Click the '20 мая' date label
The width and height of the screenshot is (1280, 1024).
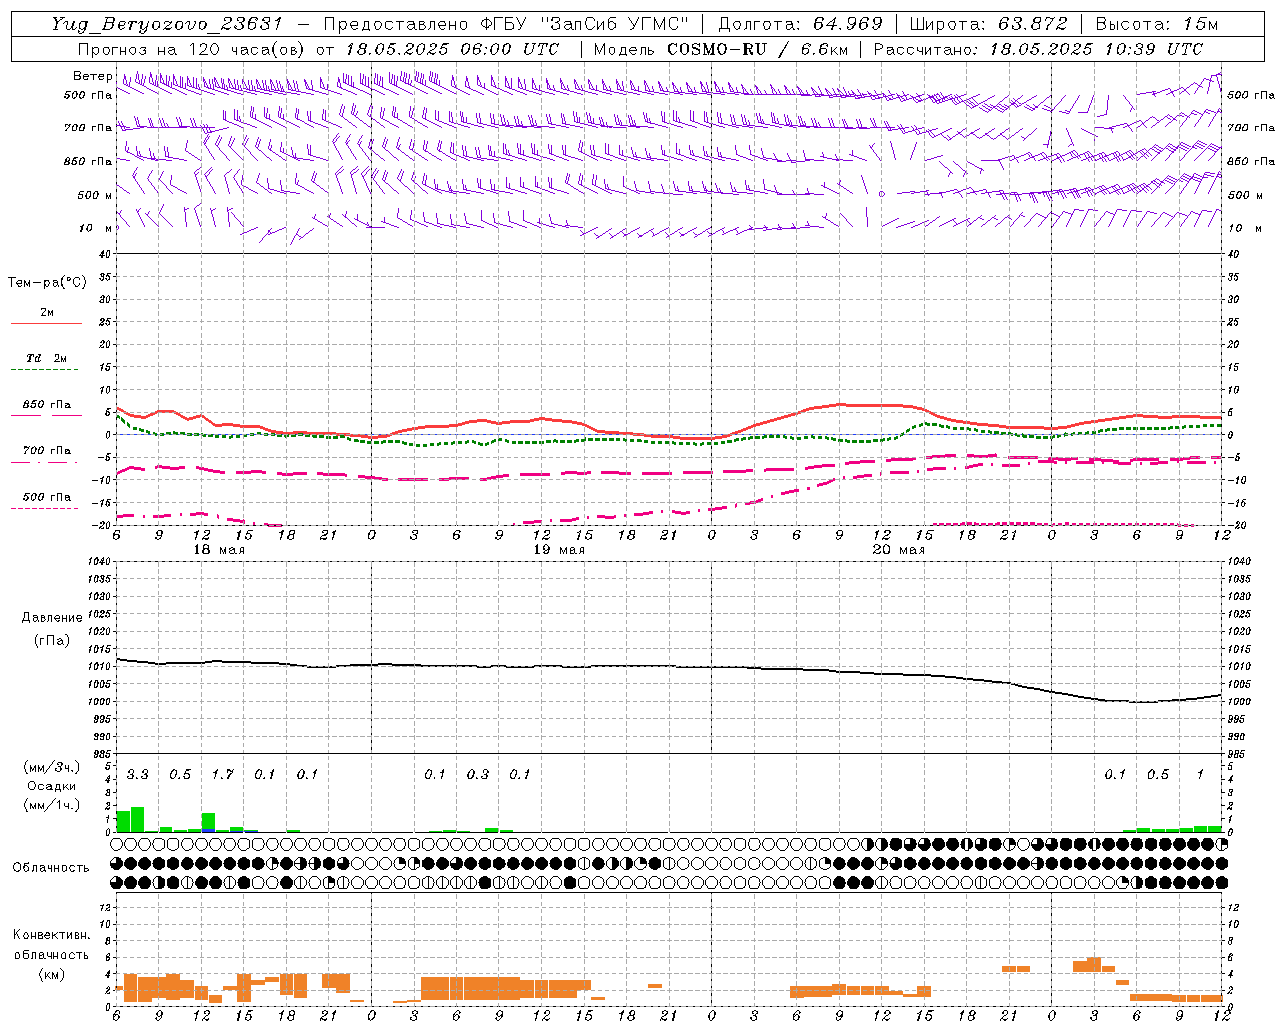[x=899, y=550]
